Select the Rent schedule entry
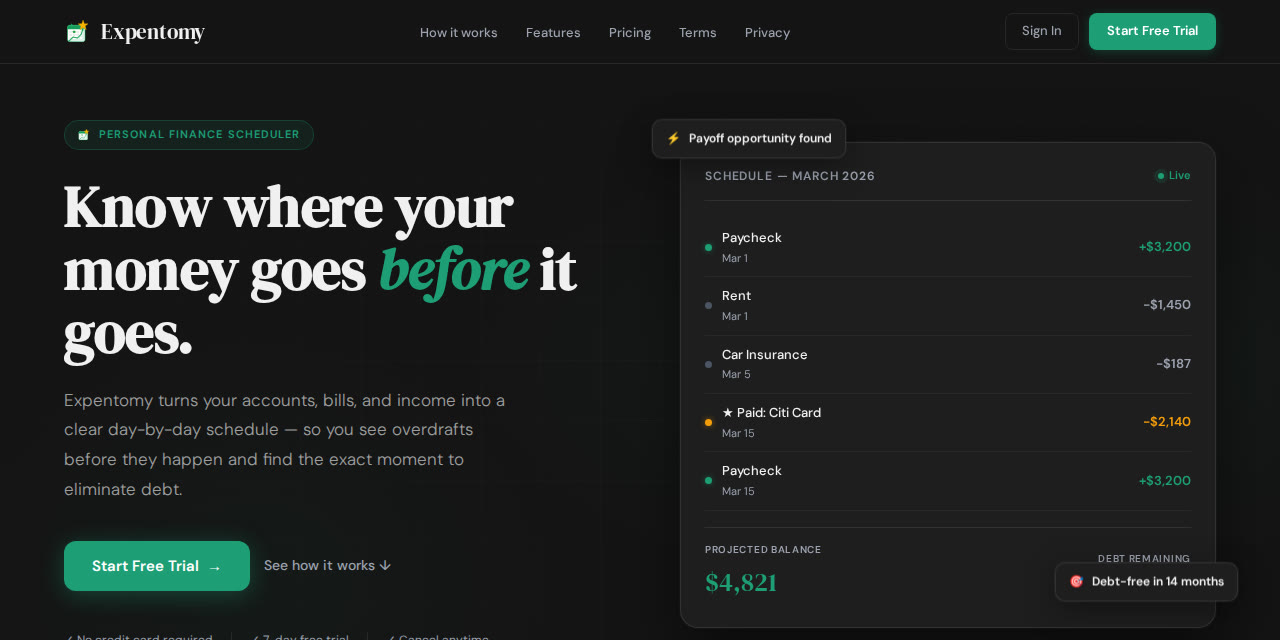Image resolution: width=1280 pixels, height=640 pixels. 948,305
